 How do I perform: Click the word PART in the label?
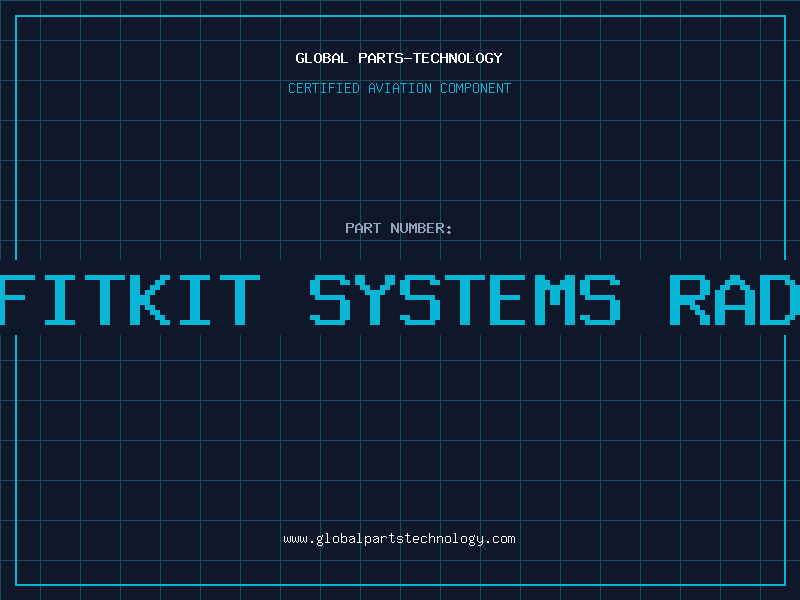tap(362, 228)
